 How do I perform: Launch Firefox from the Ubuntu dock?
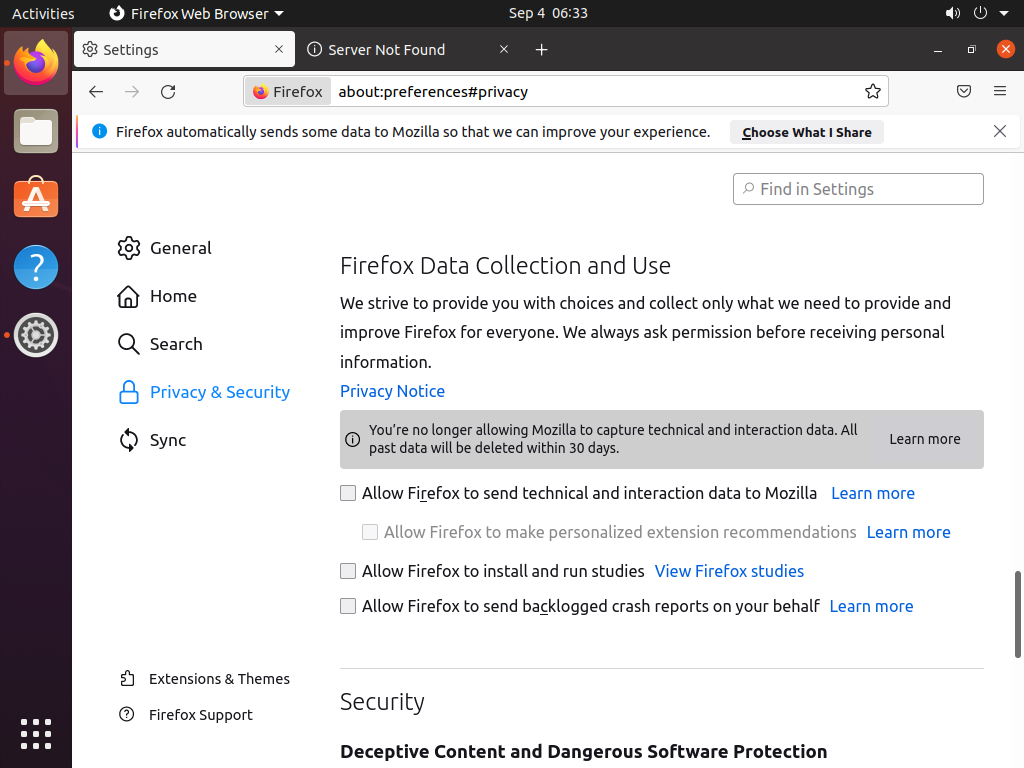36,63
